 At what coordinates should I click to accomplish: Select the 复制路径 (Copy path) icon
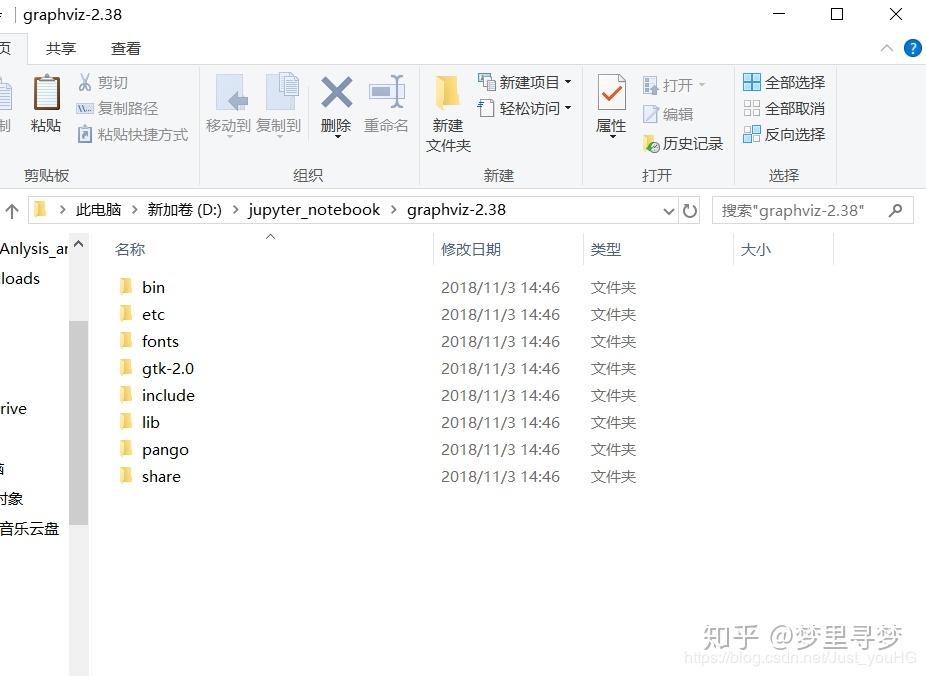pos(88,108)
